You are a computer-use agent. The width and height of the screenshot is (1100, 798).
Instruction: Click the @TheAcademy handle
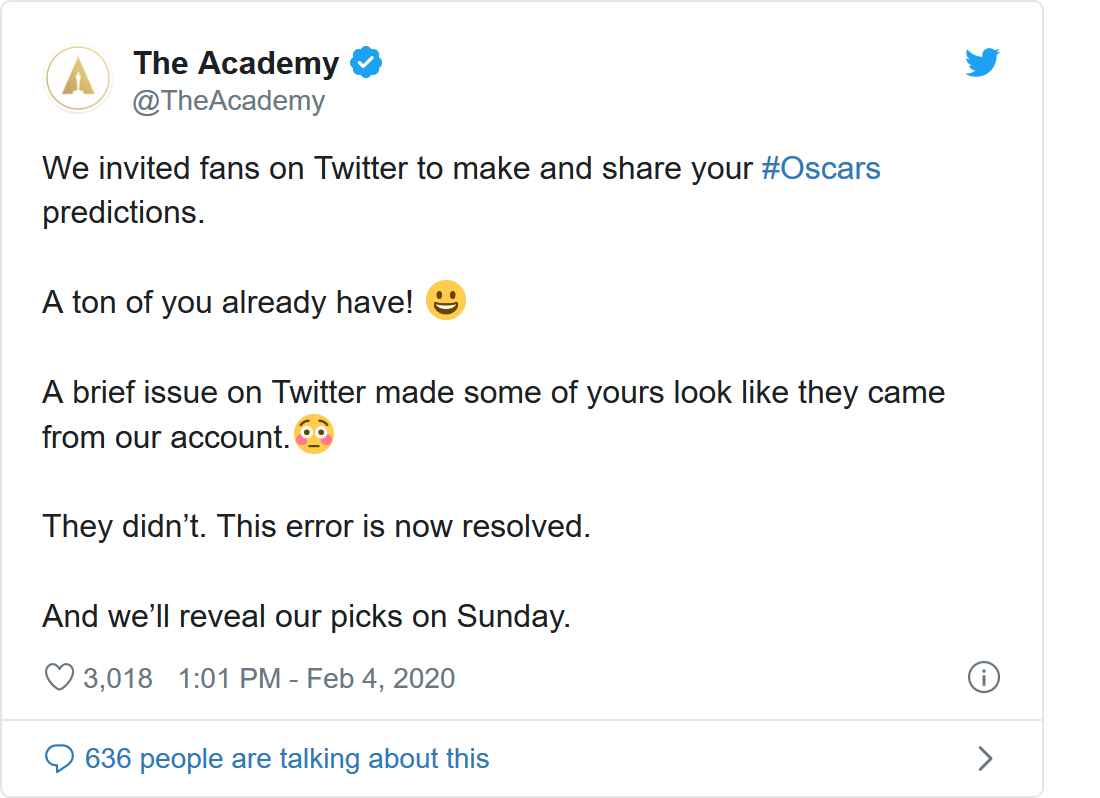(x=229, y=101)
